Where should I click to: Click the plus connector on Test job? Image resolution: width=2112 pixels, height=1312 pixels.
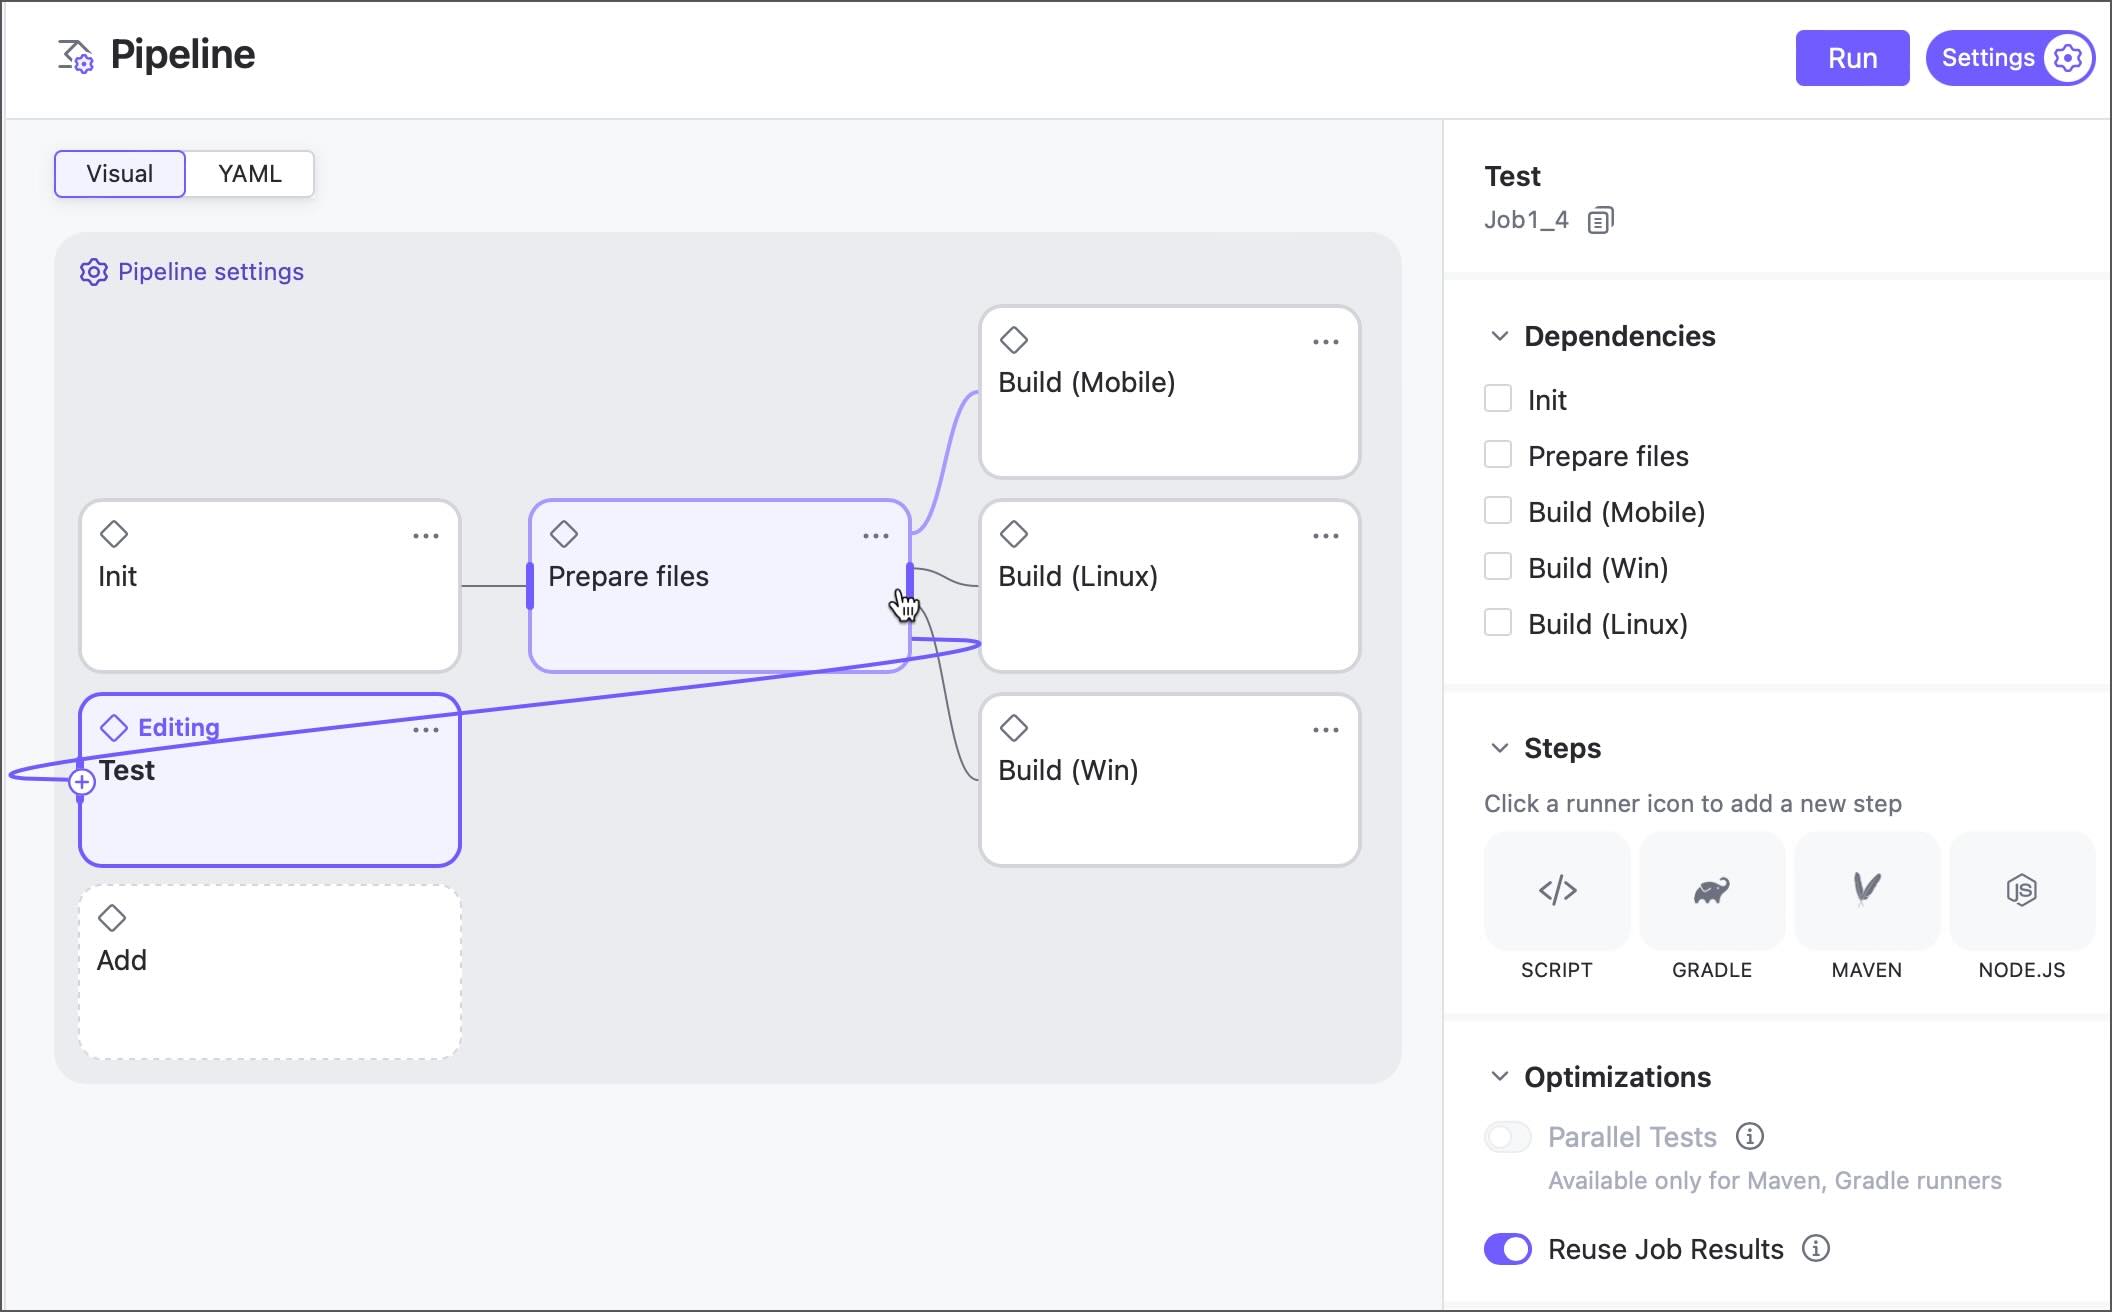click(82, 782)
